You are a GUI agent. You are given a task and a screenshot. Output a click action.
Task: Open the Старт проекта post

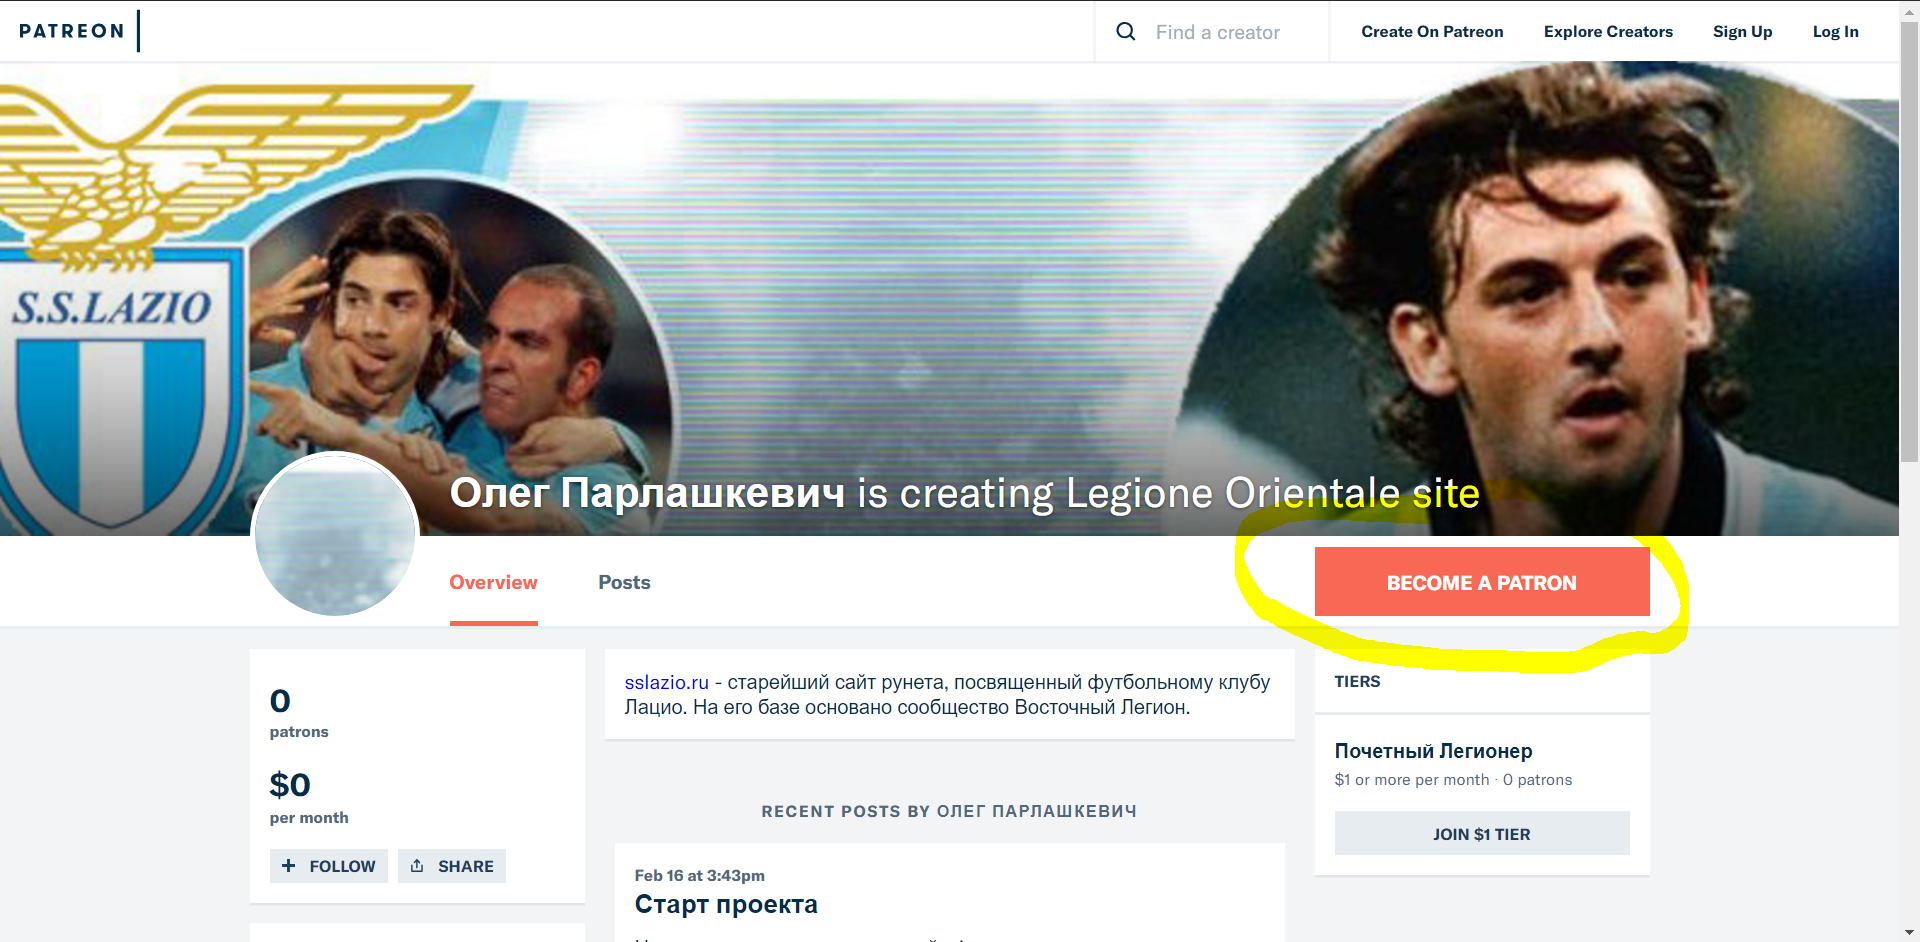coord(726,905)
